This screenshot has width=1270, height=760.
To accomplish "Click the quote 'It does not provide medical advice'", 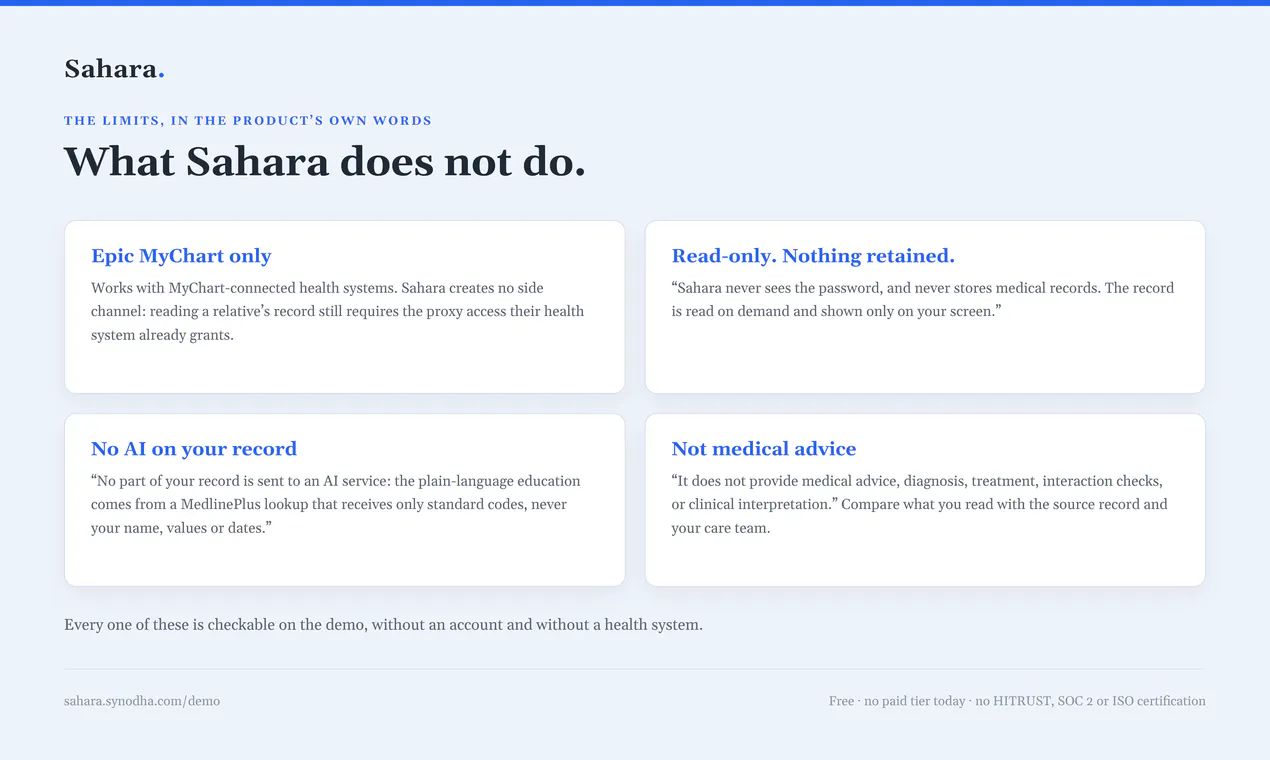I will tap(918, 504).
